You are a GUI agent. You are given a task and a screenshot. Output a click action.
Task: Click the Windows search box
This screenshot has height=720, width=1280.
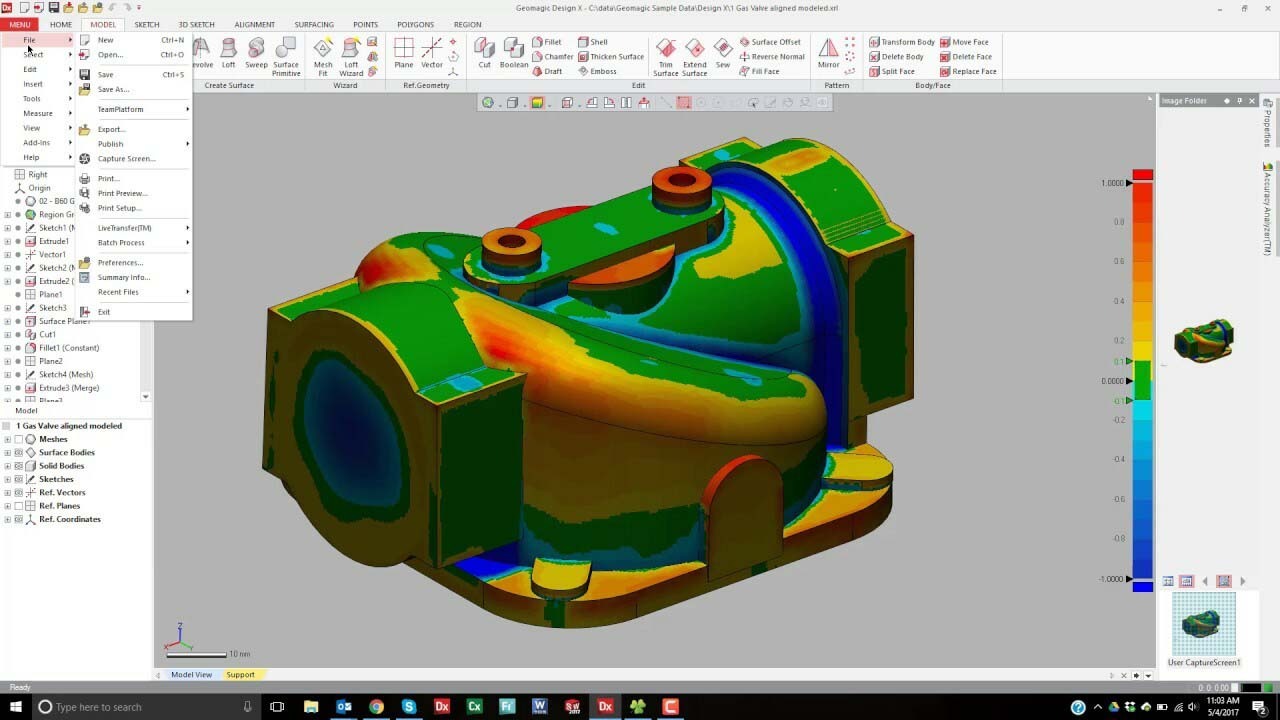145,707
